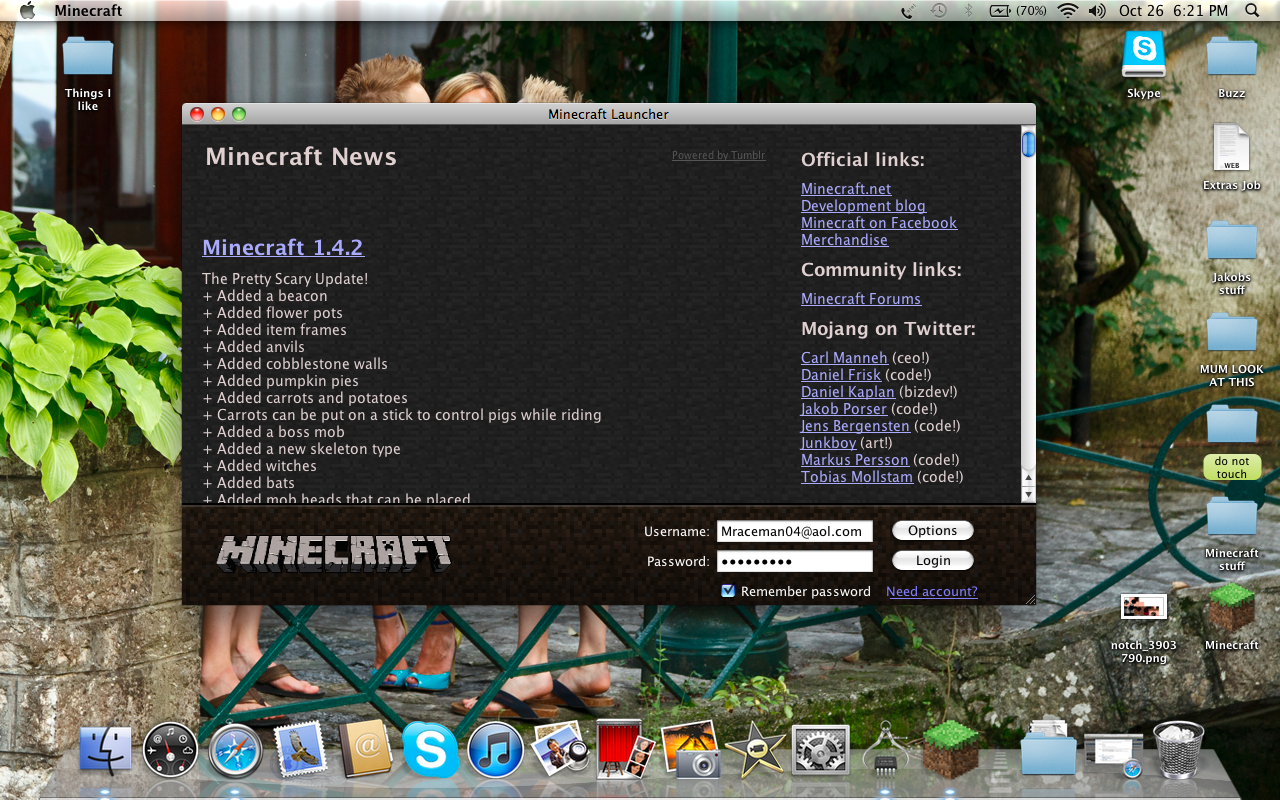Image resolution: width=1280 pixels, height=800 pixels.
Task: Open Jens Bergensten's Twitter link
Action: click(855, 426)
